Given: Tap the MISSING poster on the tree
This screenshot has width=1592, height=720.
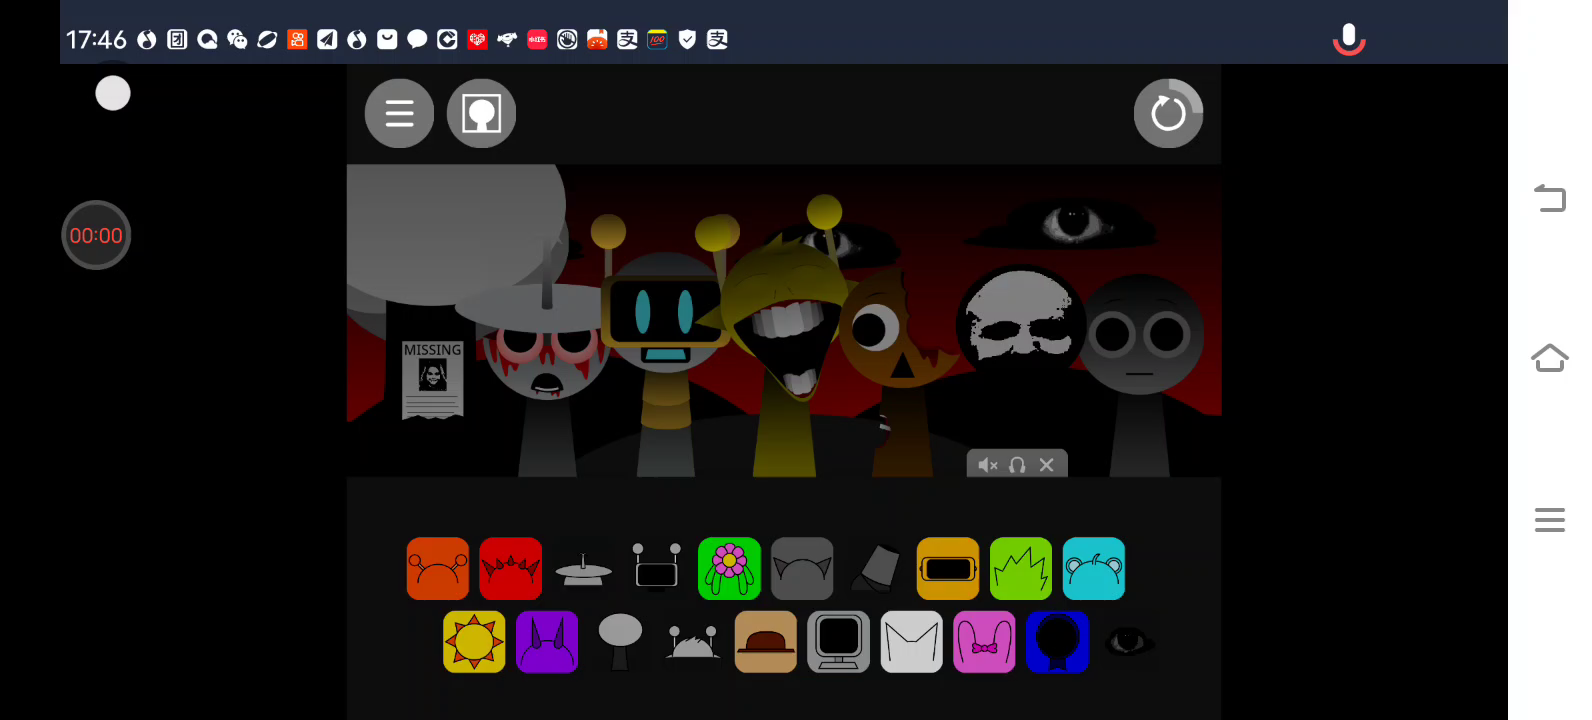Looking at the screenshot, I should pyautogui.click(x=432, y=379).
